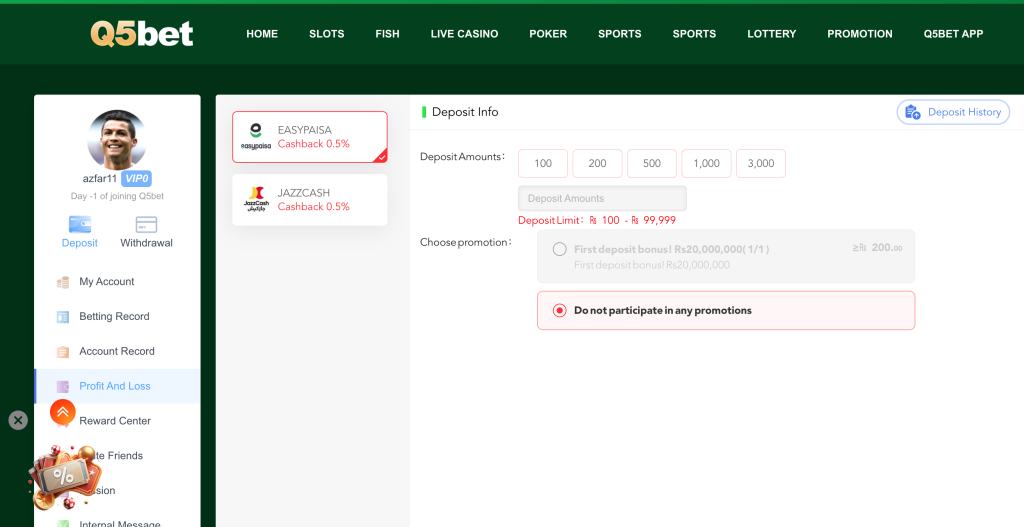Close the floating promo widget
The image size is (1024, 527).
coord(18,420)
